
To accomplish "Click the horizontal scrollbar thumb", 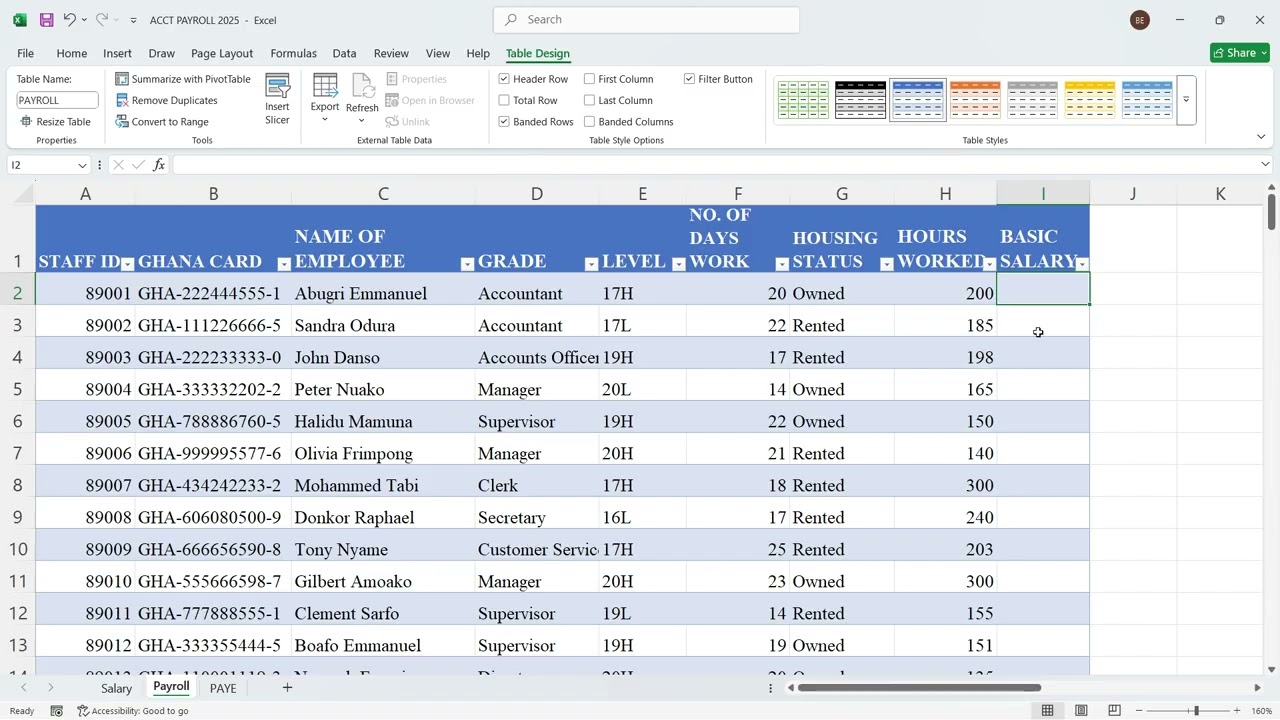I will (x=919, y=688).
